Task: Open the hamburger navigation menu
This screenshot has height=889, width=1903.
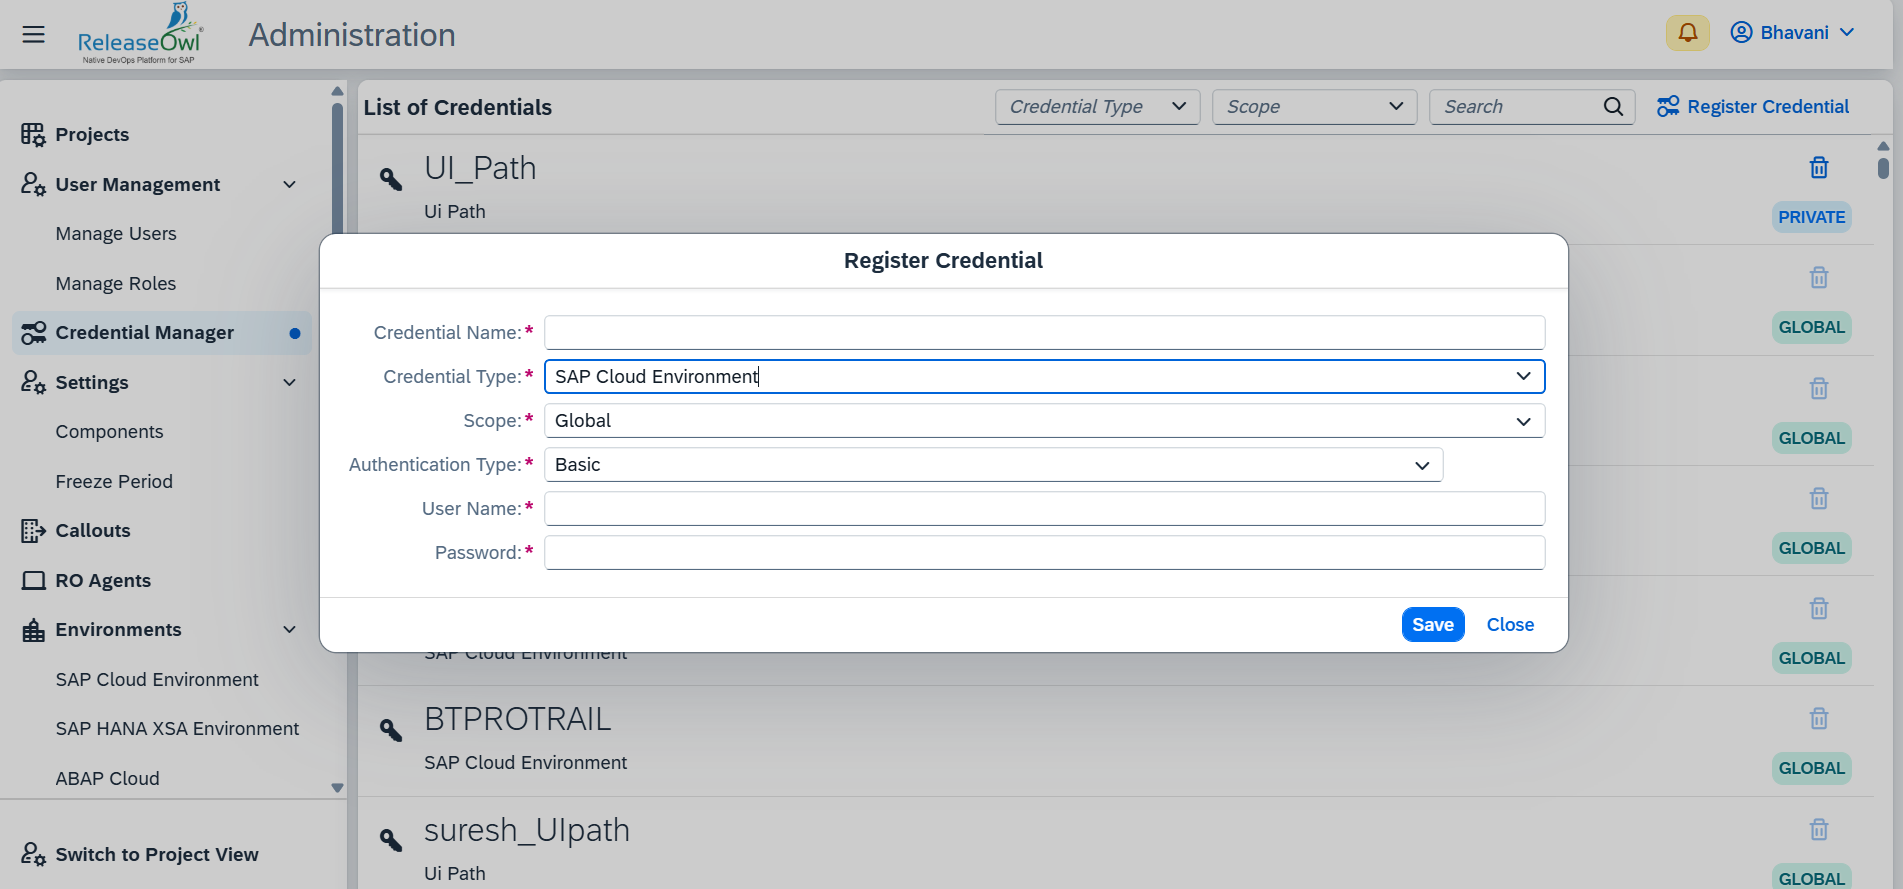Action: (34, 34)
